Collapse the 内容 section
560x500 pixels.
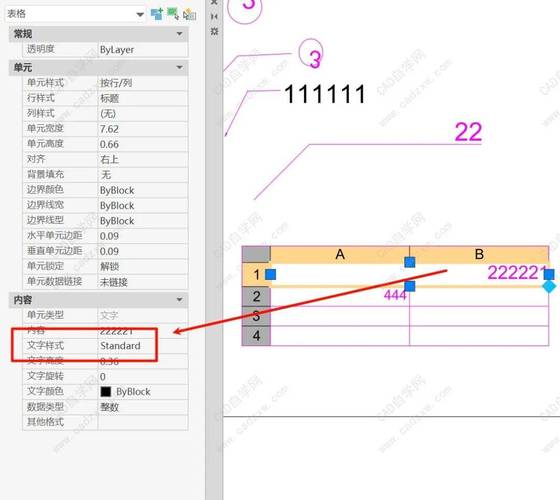(179, 300)
